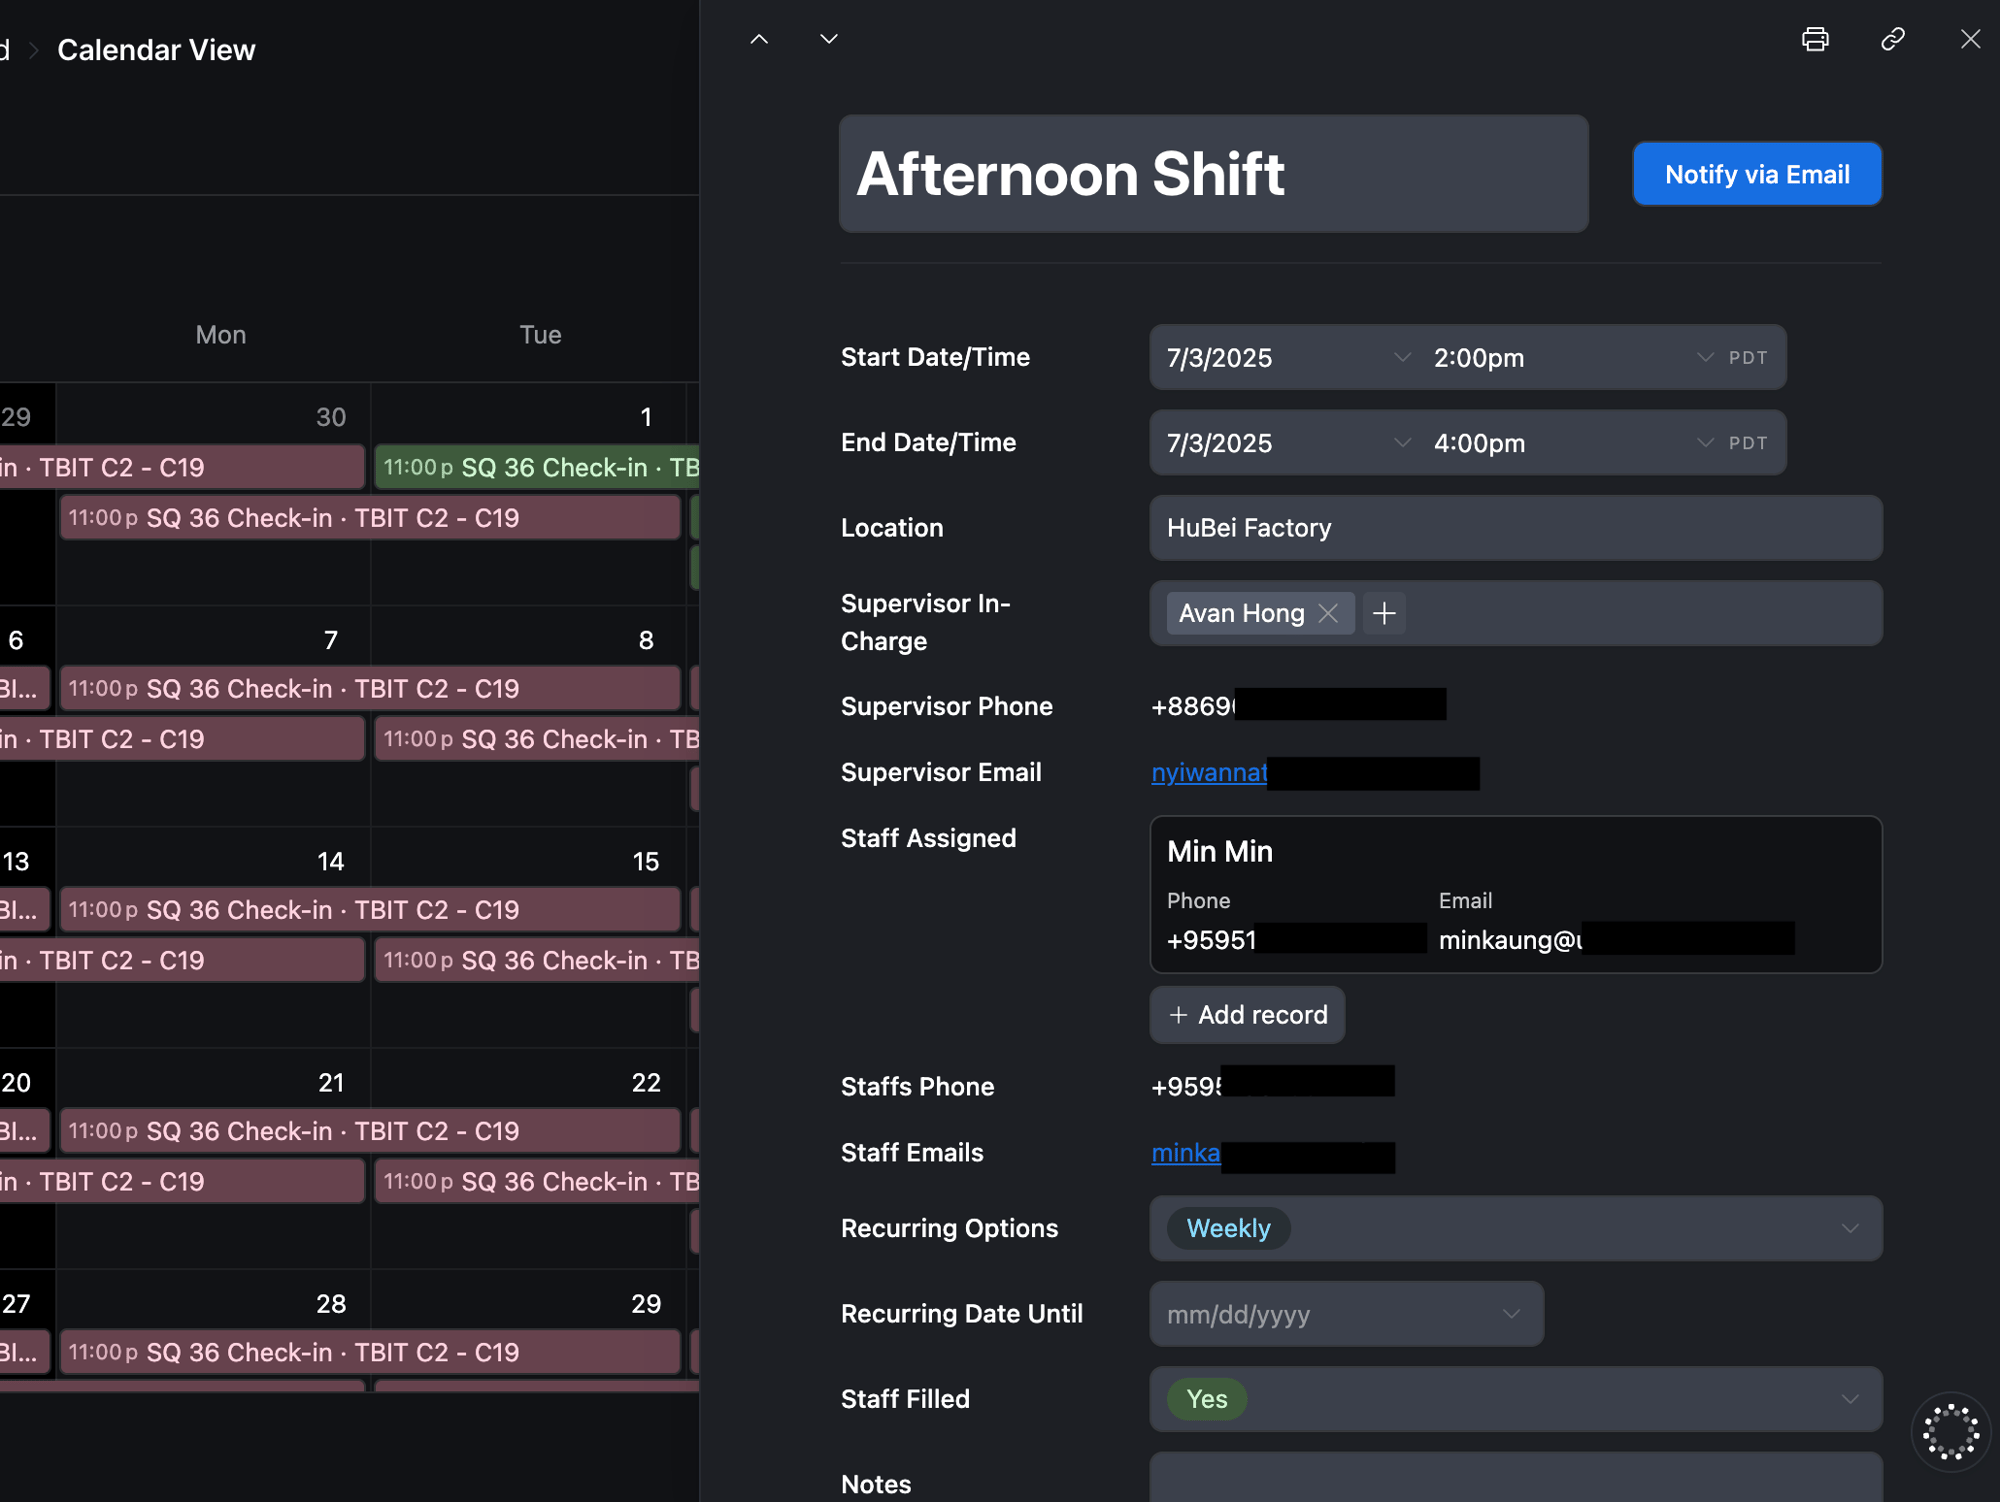Click the Tue column header
Screen dimensions: 2000x1502
[540, 334]
